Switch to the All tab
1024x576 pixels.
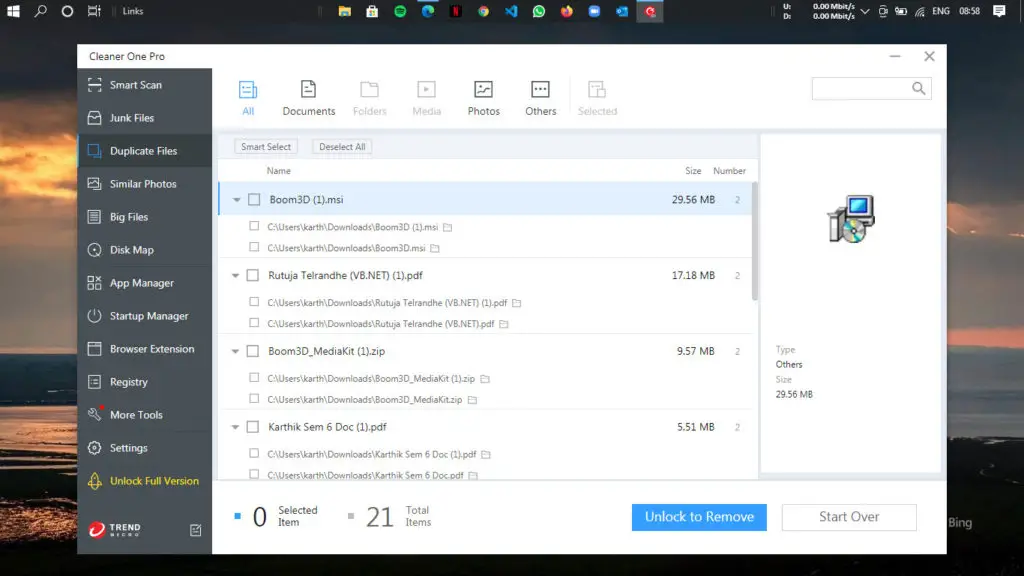[248, 98]
